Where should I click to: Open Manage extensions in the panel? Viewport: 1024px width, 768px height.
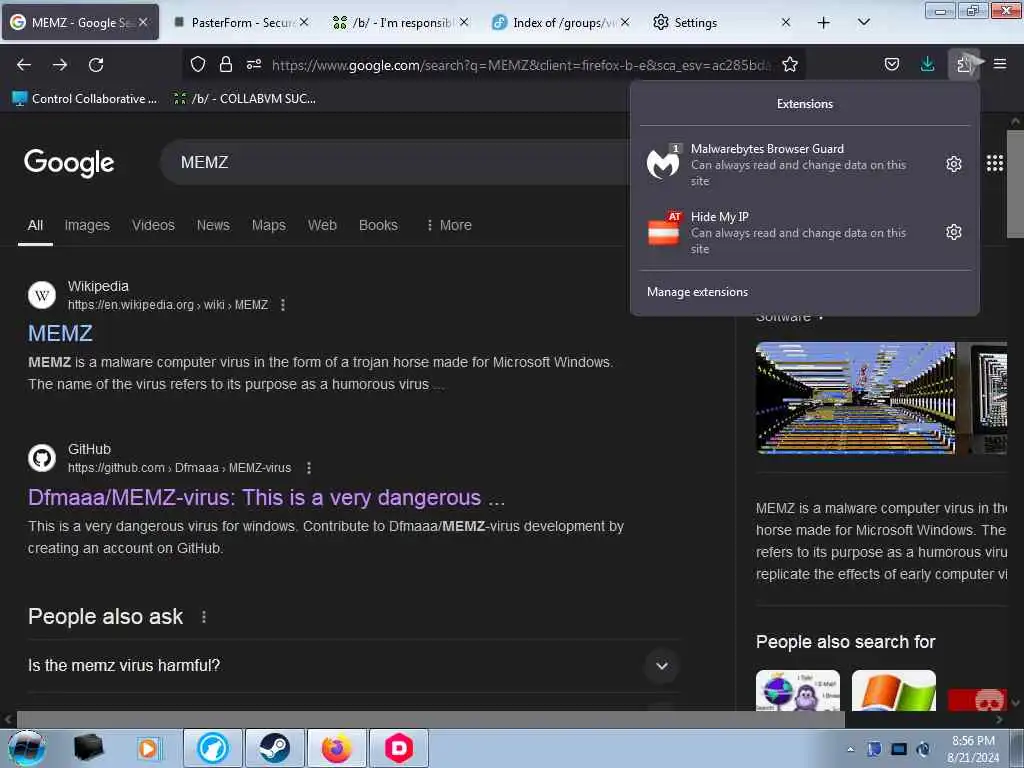click(x=697, y=293)
